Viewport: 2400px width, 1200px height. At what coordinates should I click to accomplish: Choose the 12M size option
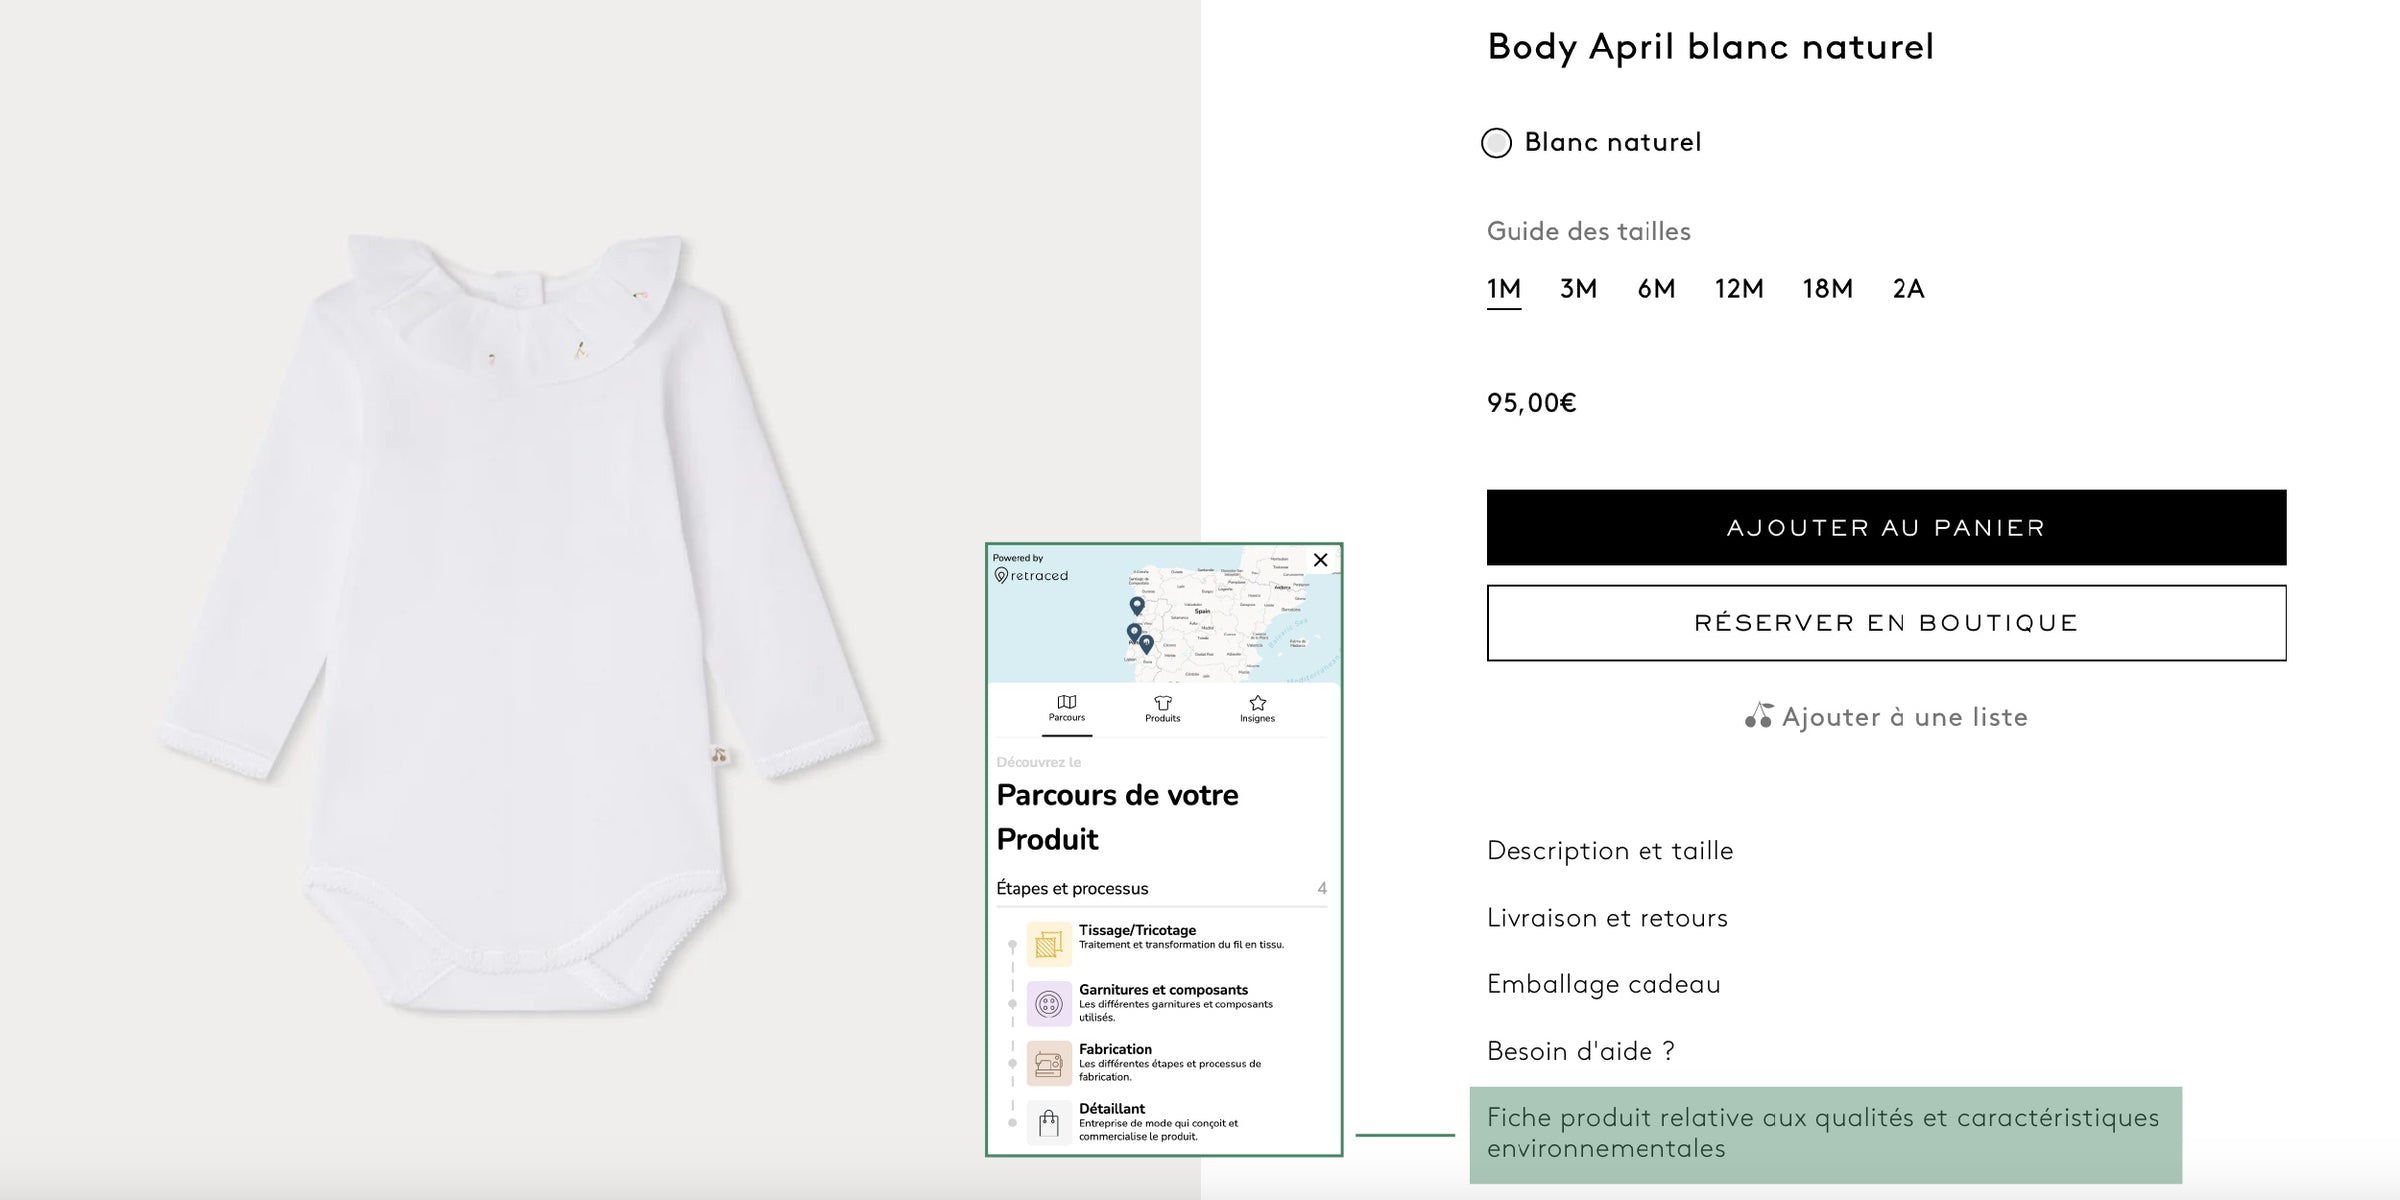(1739, 289)
